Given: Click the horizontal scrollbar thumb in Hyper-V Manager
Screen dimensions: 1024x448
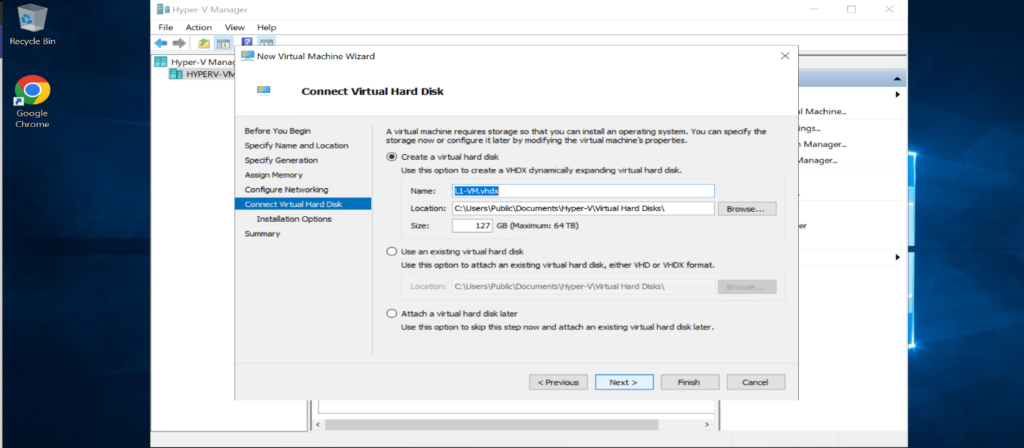Looking at the screenshot, I should [x=494, y=424].
